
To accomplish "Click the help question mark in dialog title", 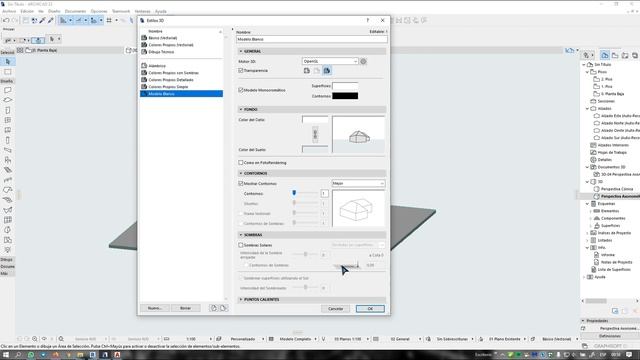I will 368,20.
